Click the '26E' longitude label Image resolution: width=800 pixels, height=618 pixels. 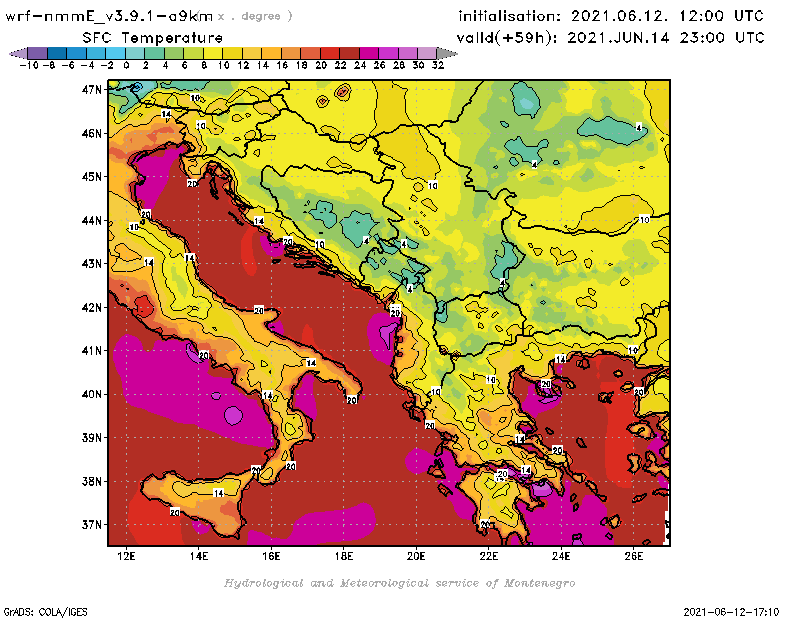[633, 556]
